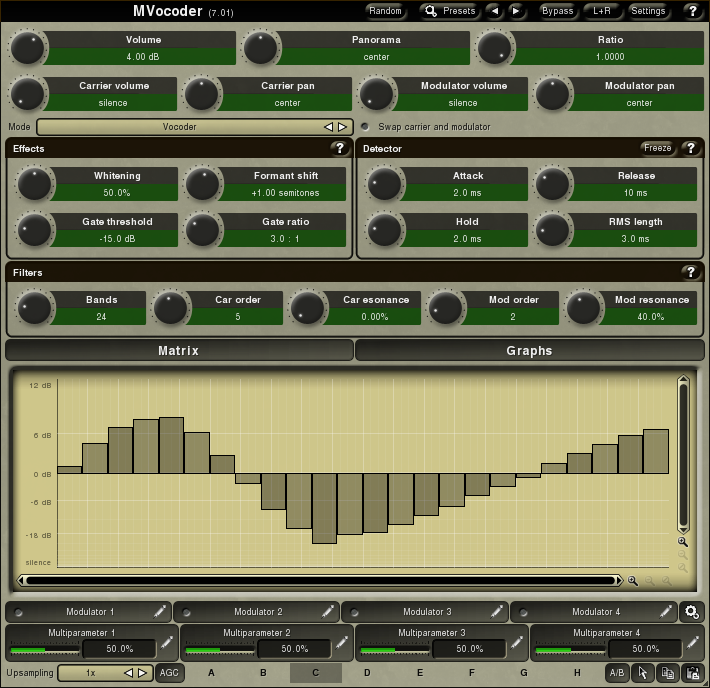This screenshot has height=688, width=710.
Task: Select previous Mode with left arrow
Action: pos(328,127)
